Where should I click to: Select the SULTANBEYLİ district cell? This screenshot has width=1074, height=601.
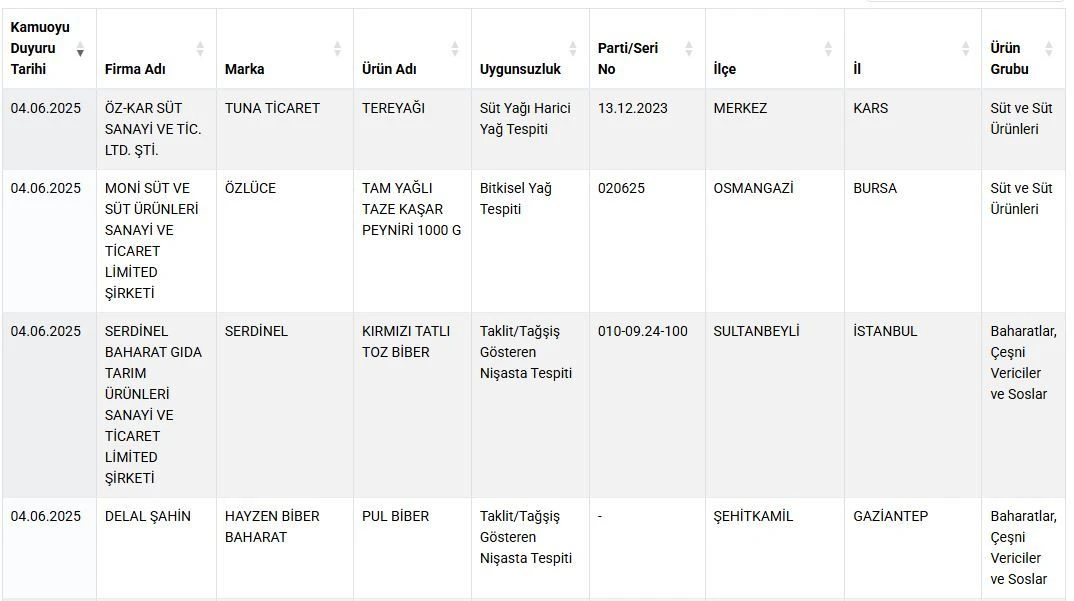(x=756, y=331)
